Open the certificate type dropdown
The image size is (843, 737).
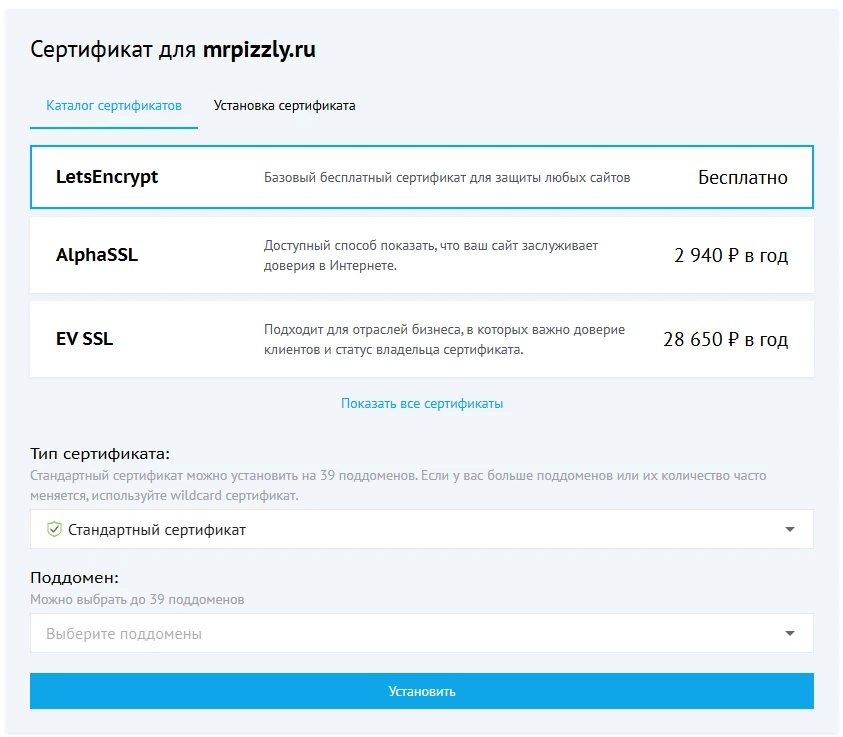click(x=420, y=529)
